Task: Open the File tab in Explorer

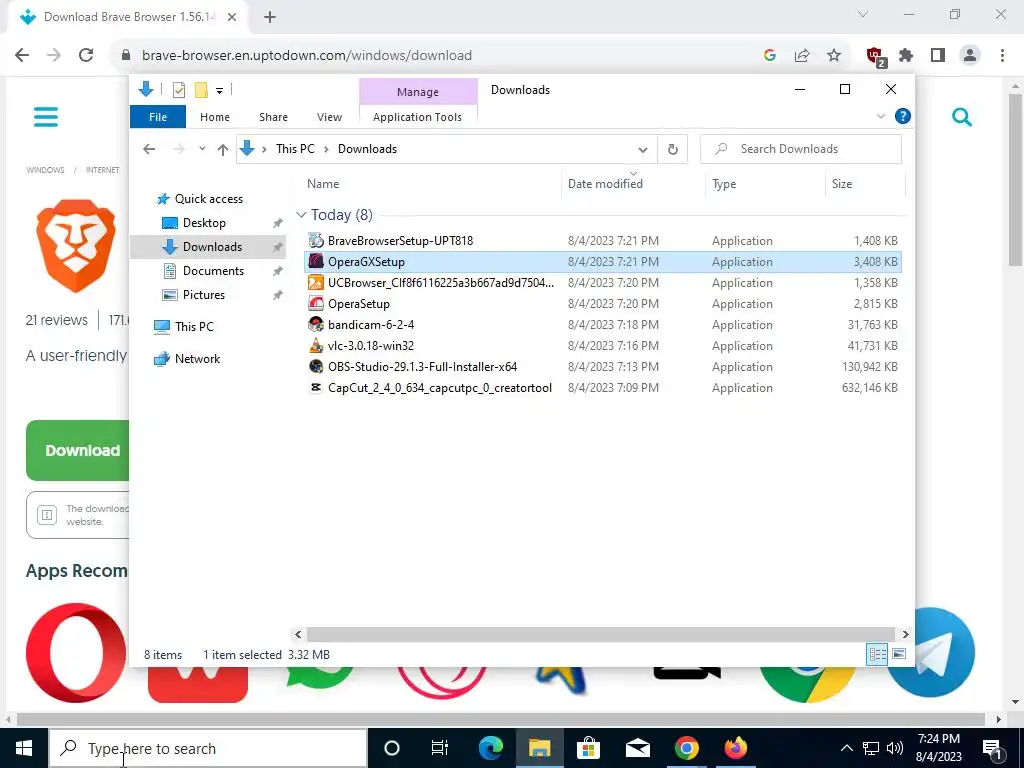Action: click(158, 117)
